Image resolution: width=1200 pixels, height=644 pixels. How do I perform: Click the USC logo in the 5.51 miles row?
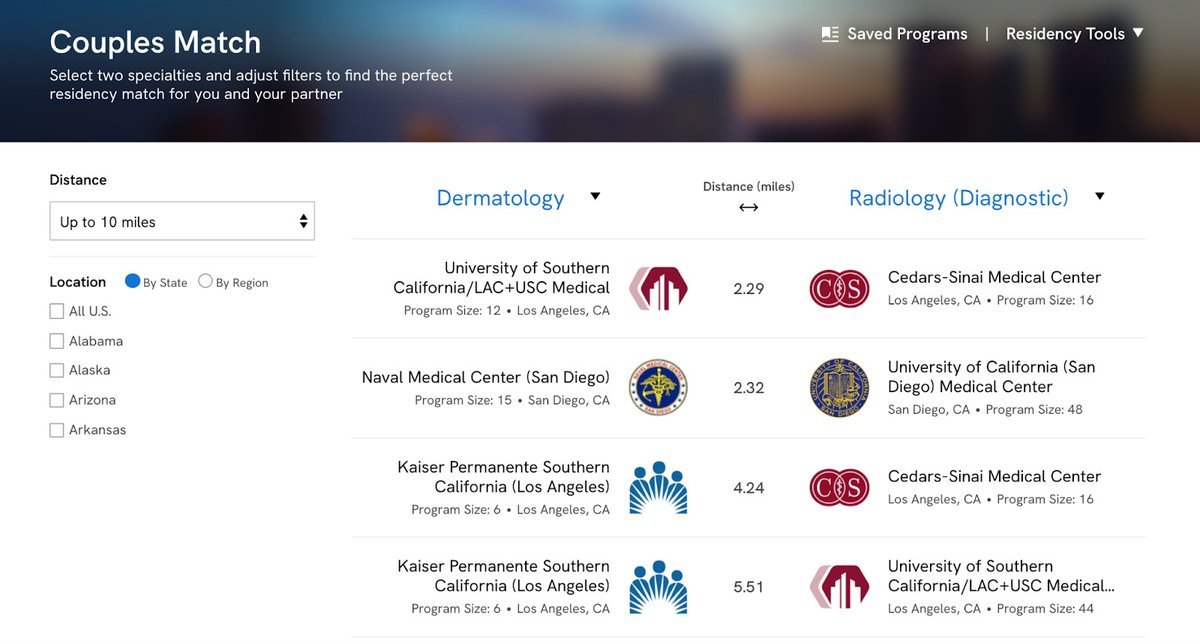pos(839,587)
